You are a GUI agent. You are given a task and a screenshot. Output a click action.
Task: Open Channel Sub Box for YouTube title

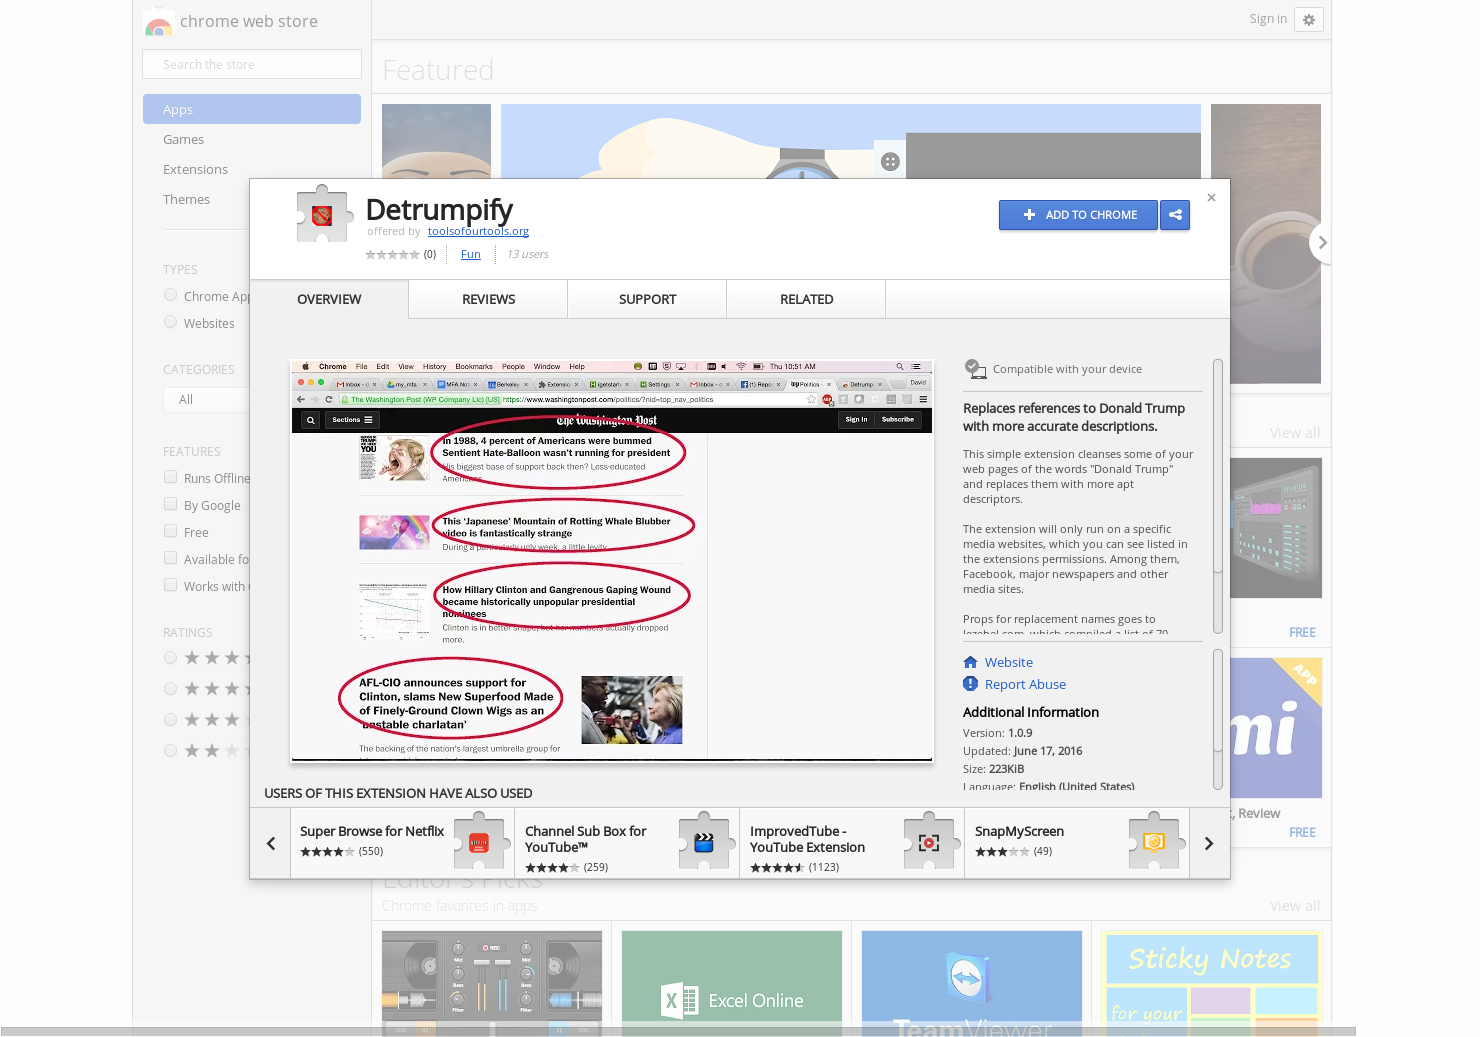tap(586, 839)
